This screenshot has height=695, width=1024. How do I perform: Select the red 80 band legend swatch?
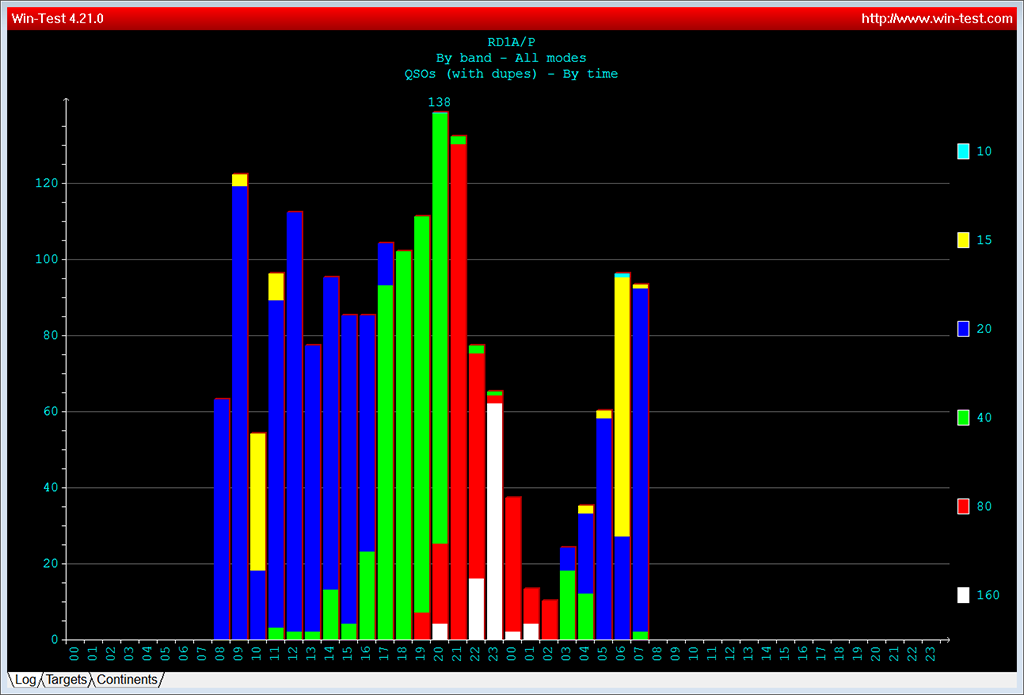pyautogui.click(x=963, y=507)
